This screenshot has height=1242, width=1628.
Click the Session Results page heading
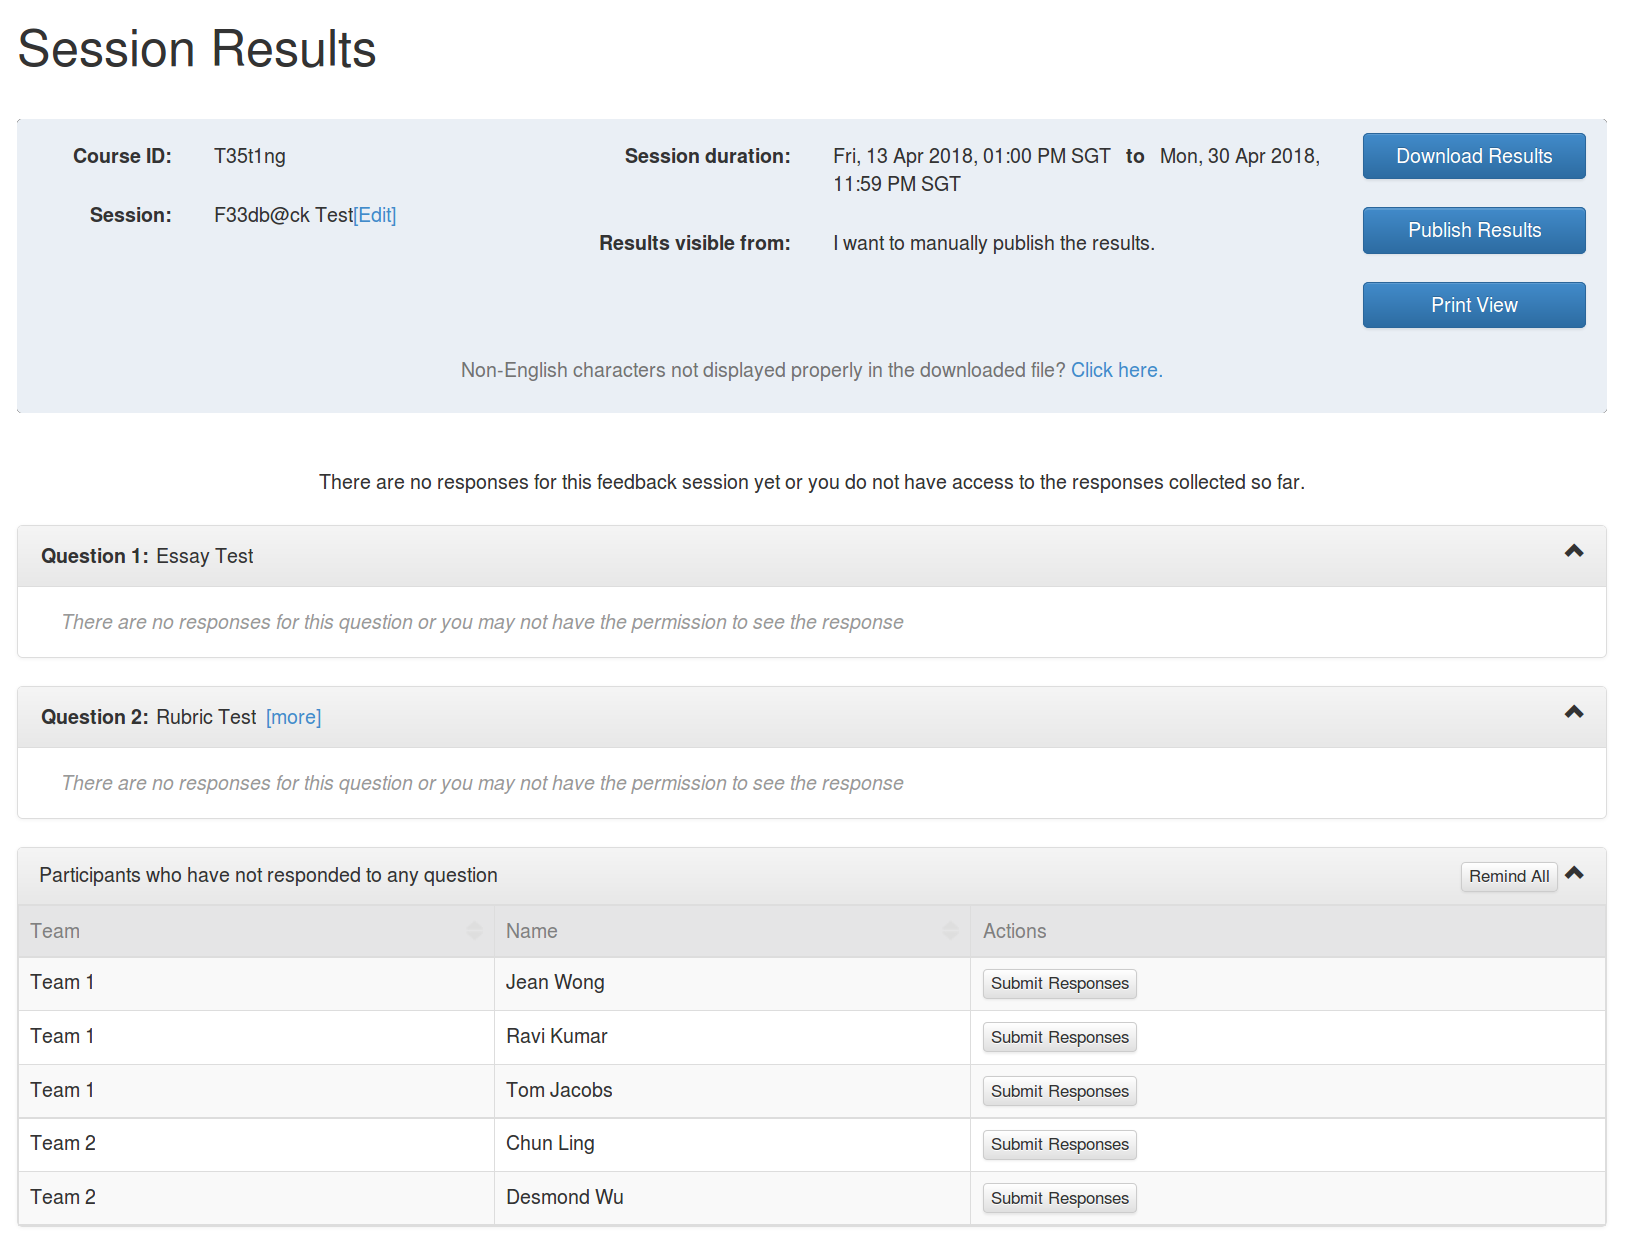click(x=197, y=49)
